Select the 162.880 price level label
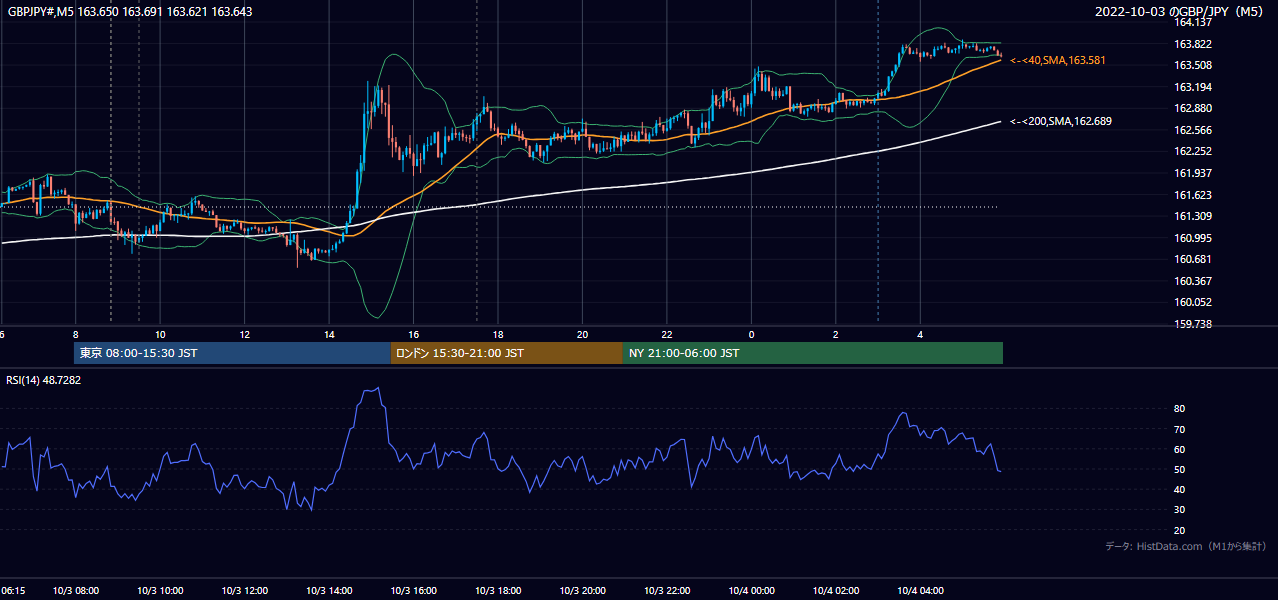Image resolution: width=1278 pixels, height=600 pixels. (1192, 108)
